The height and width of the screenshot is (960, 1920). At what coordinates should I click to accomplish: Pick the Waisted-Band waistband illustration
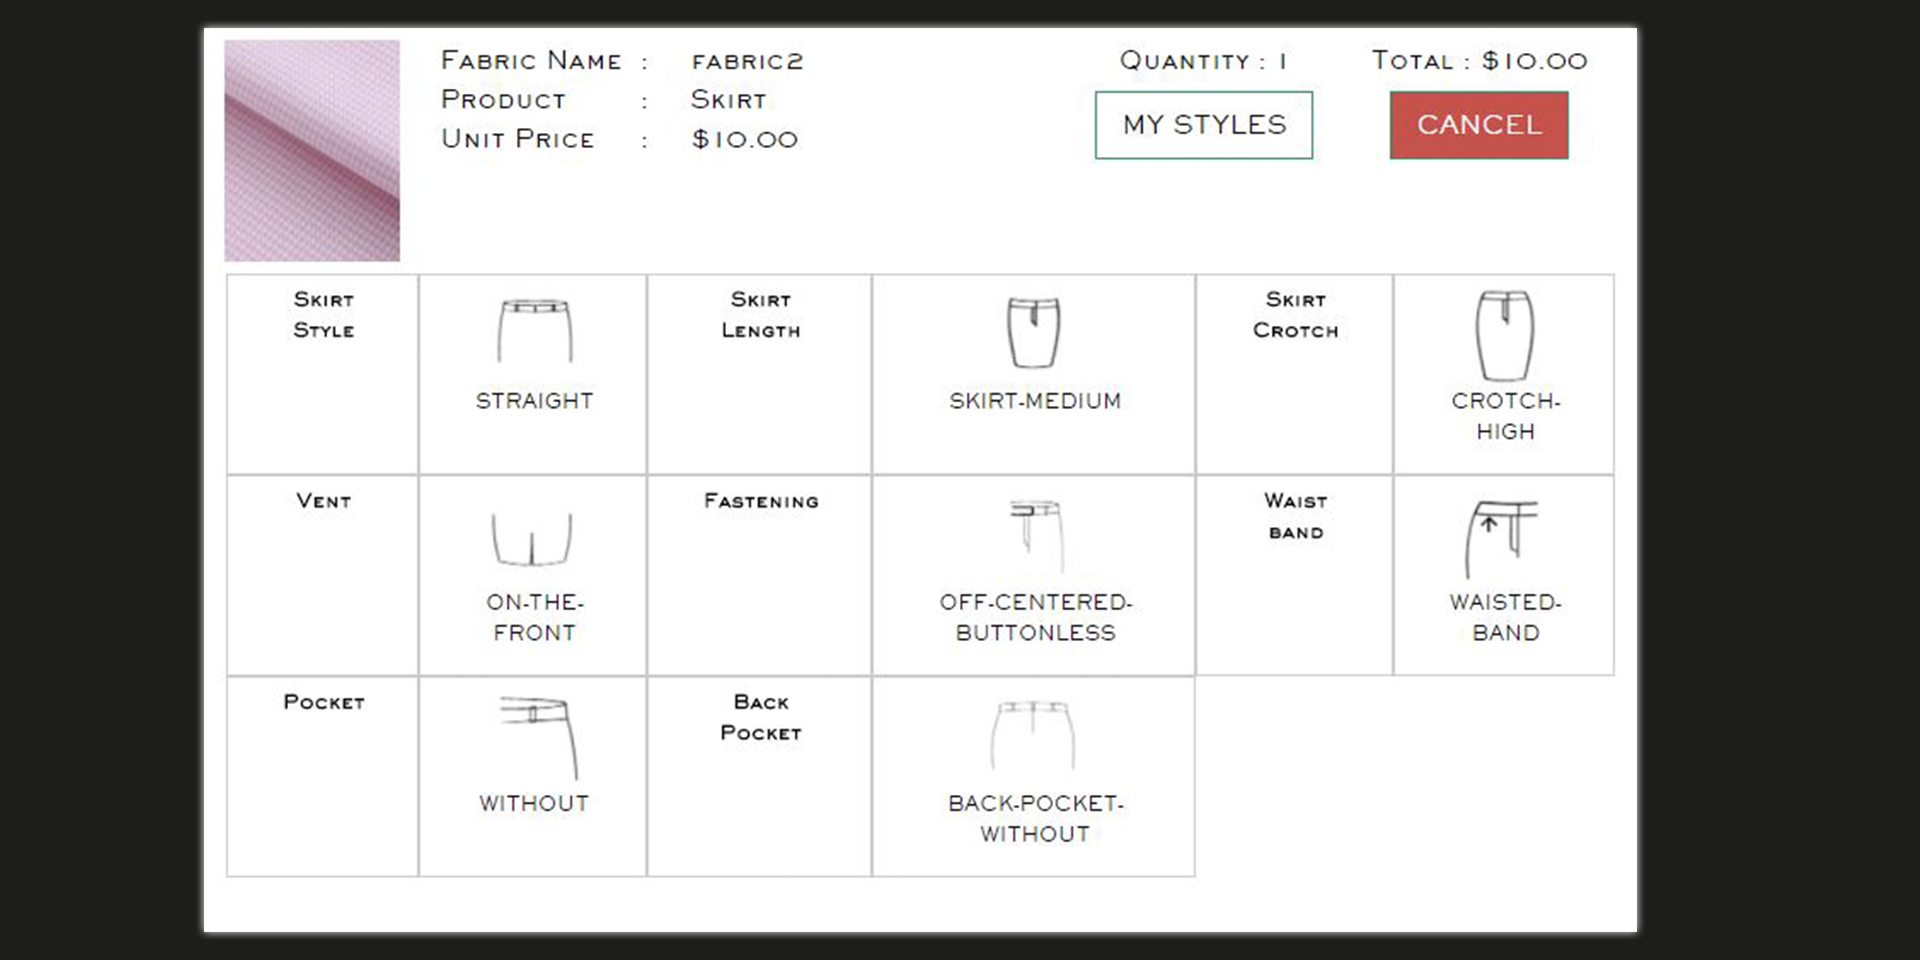click(x=1501, y=539)
